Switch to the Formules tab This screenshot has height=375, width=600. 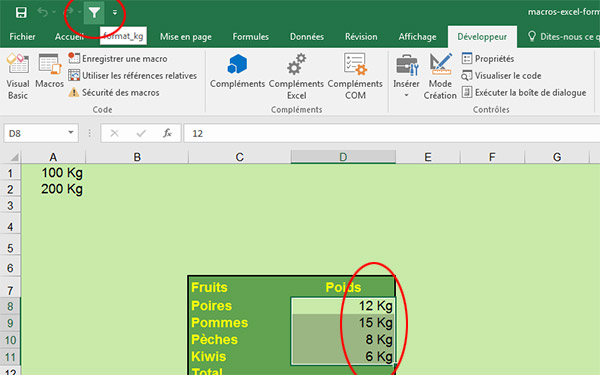251,37
